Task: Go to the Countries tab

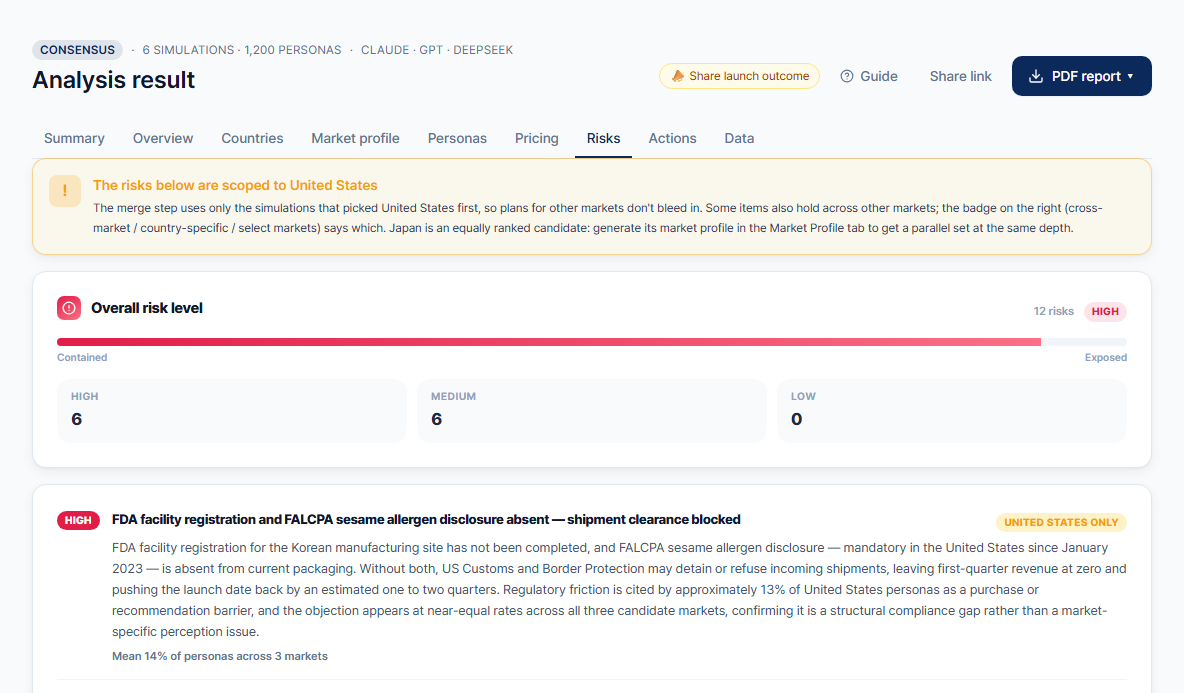Action: [x=252, y=138]
